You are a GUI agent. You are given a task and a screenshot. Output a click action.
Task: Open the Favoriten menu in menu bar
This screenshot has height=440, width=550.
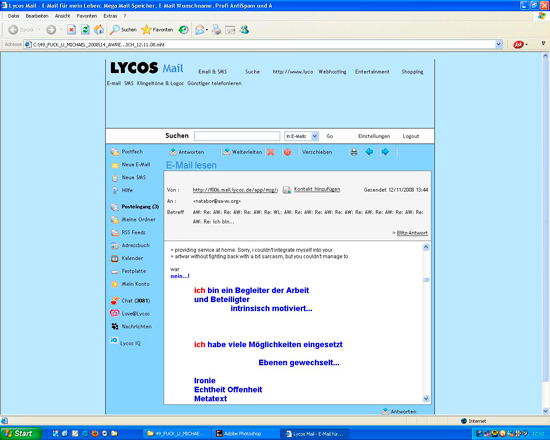[x=87, y=16]
